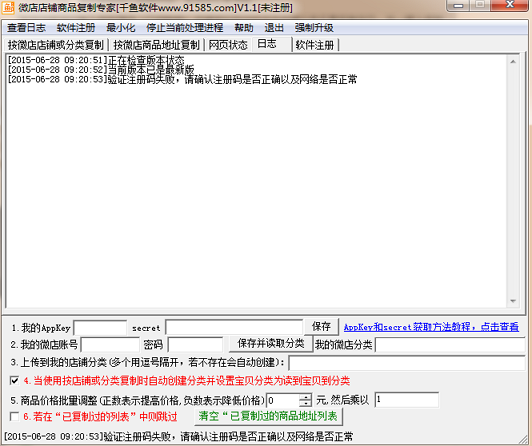Open the 查看日志 menu
This screenshot has width=532, height=446.
tap(26, 28)
